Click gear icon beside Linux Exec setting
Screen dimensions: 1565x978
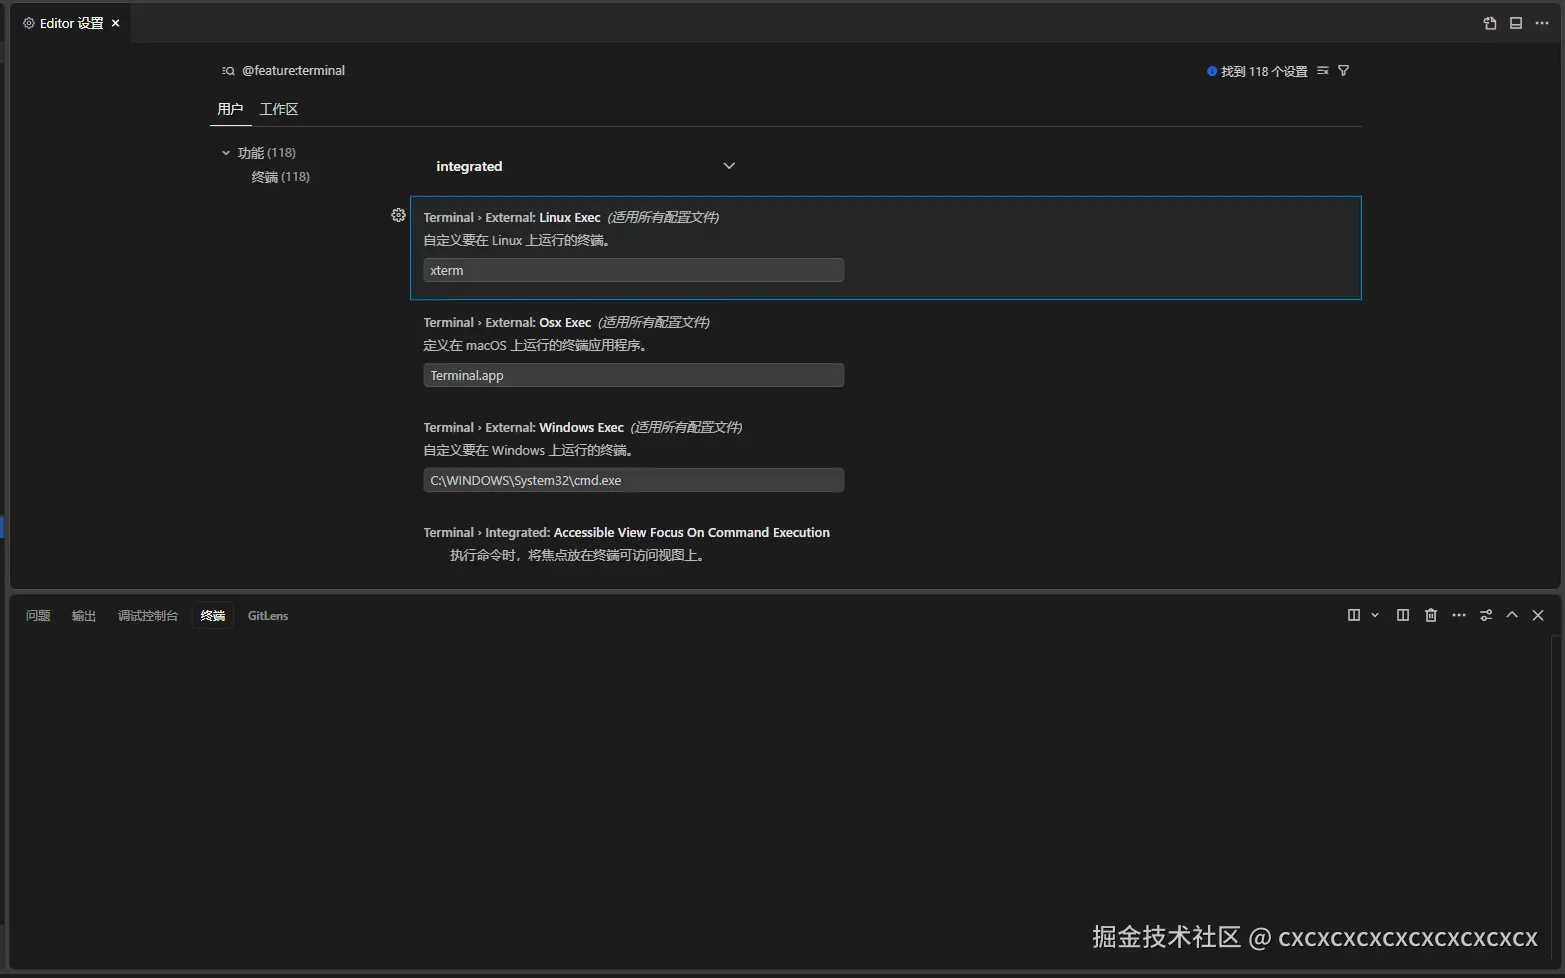(x=398, y=216)
